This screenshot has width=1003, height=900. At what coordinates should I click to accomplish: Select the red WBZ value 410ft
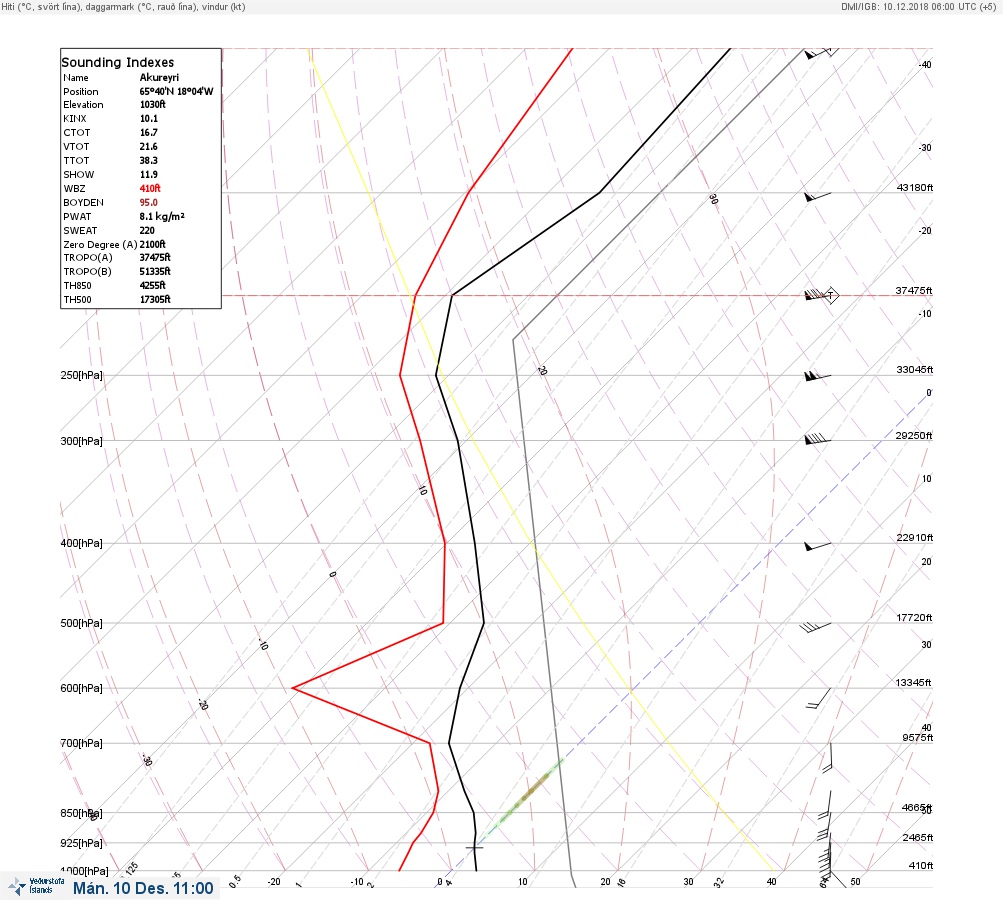150,188
